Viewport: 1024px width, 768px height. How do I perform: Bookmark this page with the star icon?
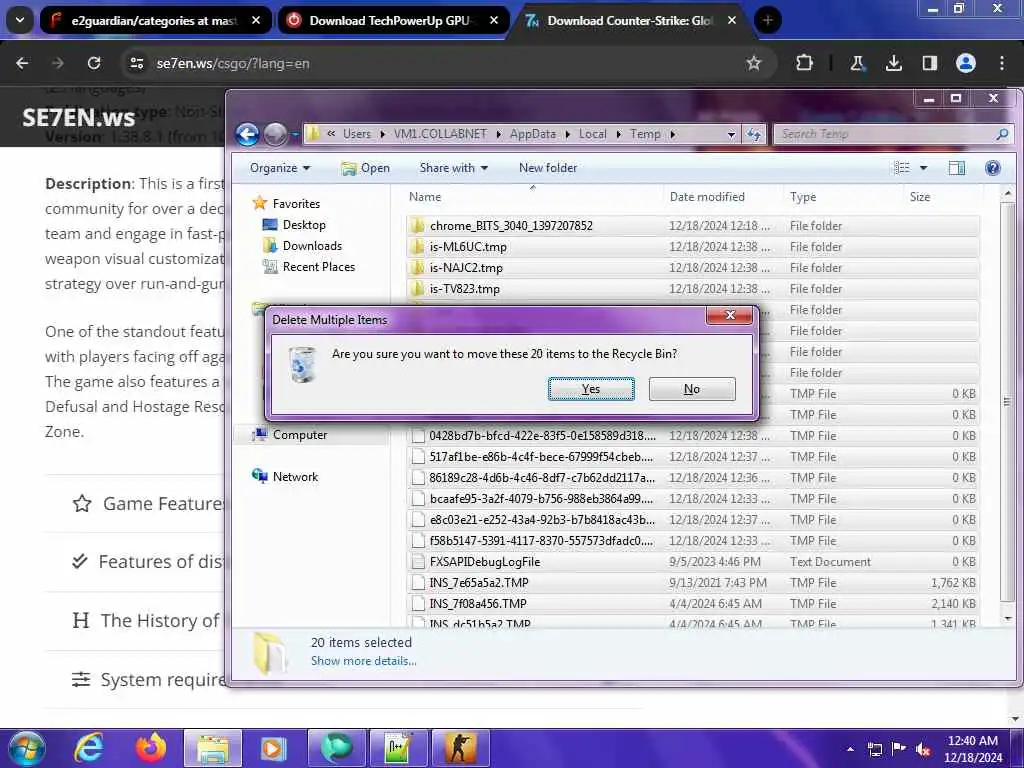click(754, 63)
